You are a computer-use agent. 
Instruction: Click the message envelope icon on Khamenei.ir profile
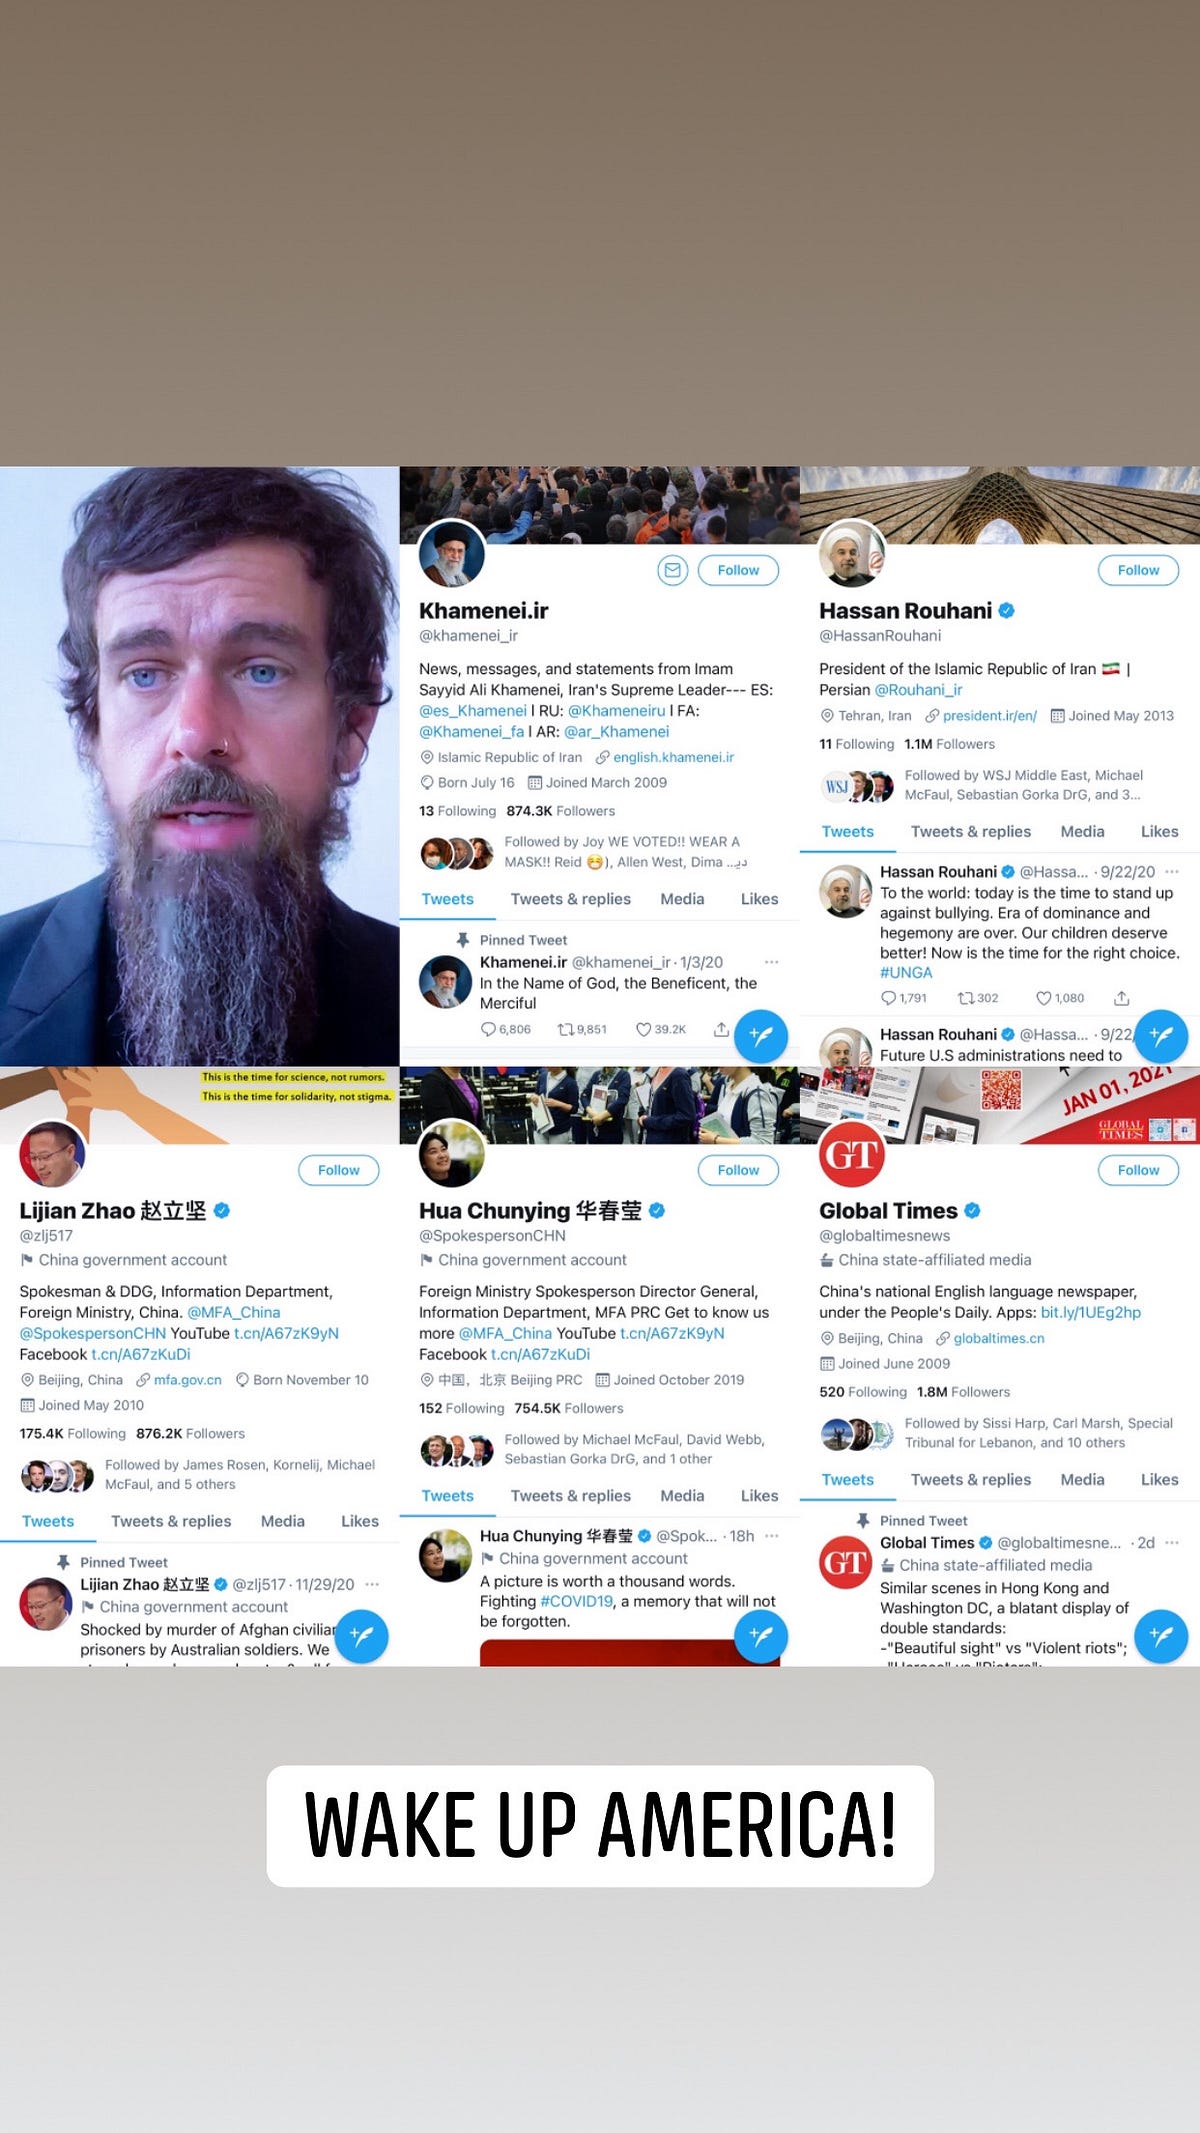(672, 570)
